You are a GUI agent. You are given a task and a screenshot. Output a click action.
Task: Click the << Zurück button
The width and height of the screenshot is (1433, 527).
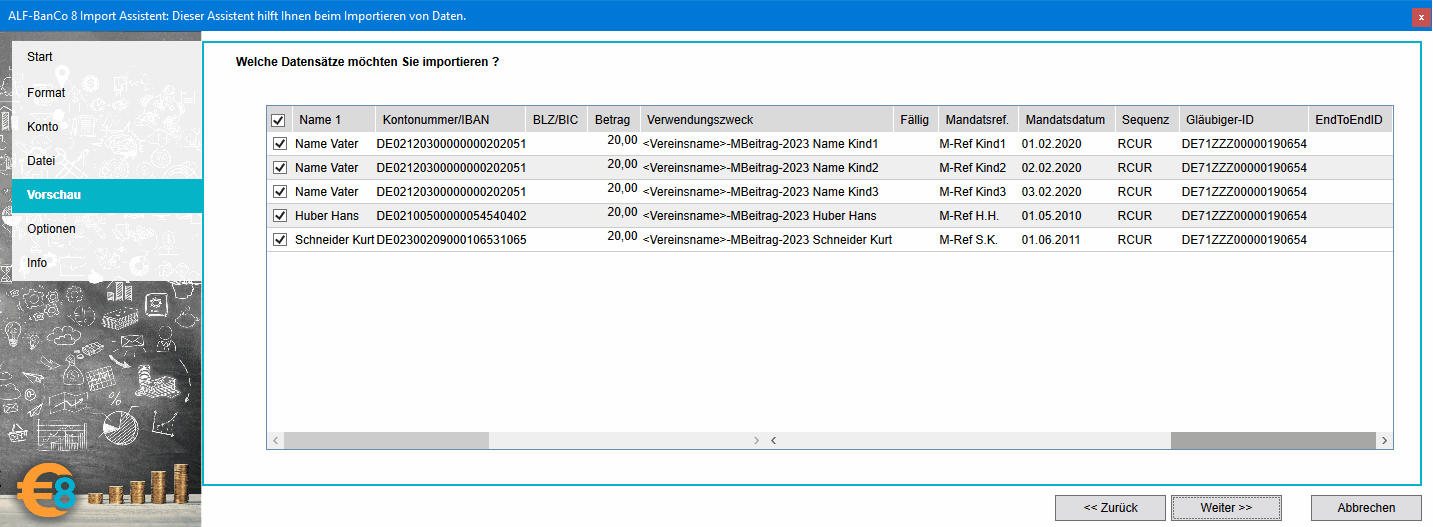click(1110, 508)
